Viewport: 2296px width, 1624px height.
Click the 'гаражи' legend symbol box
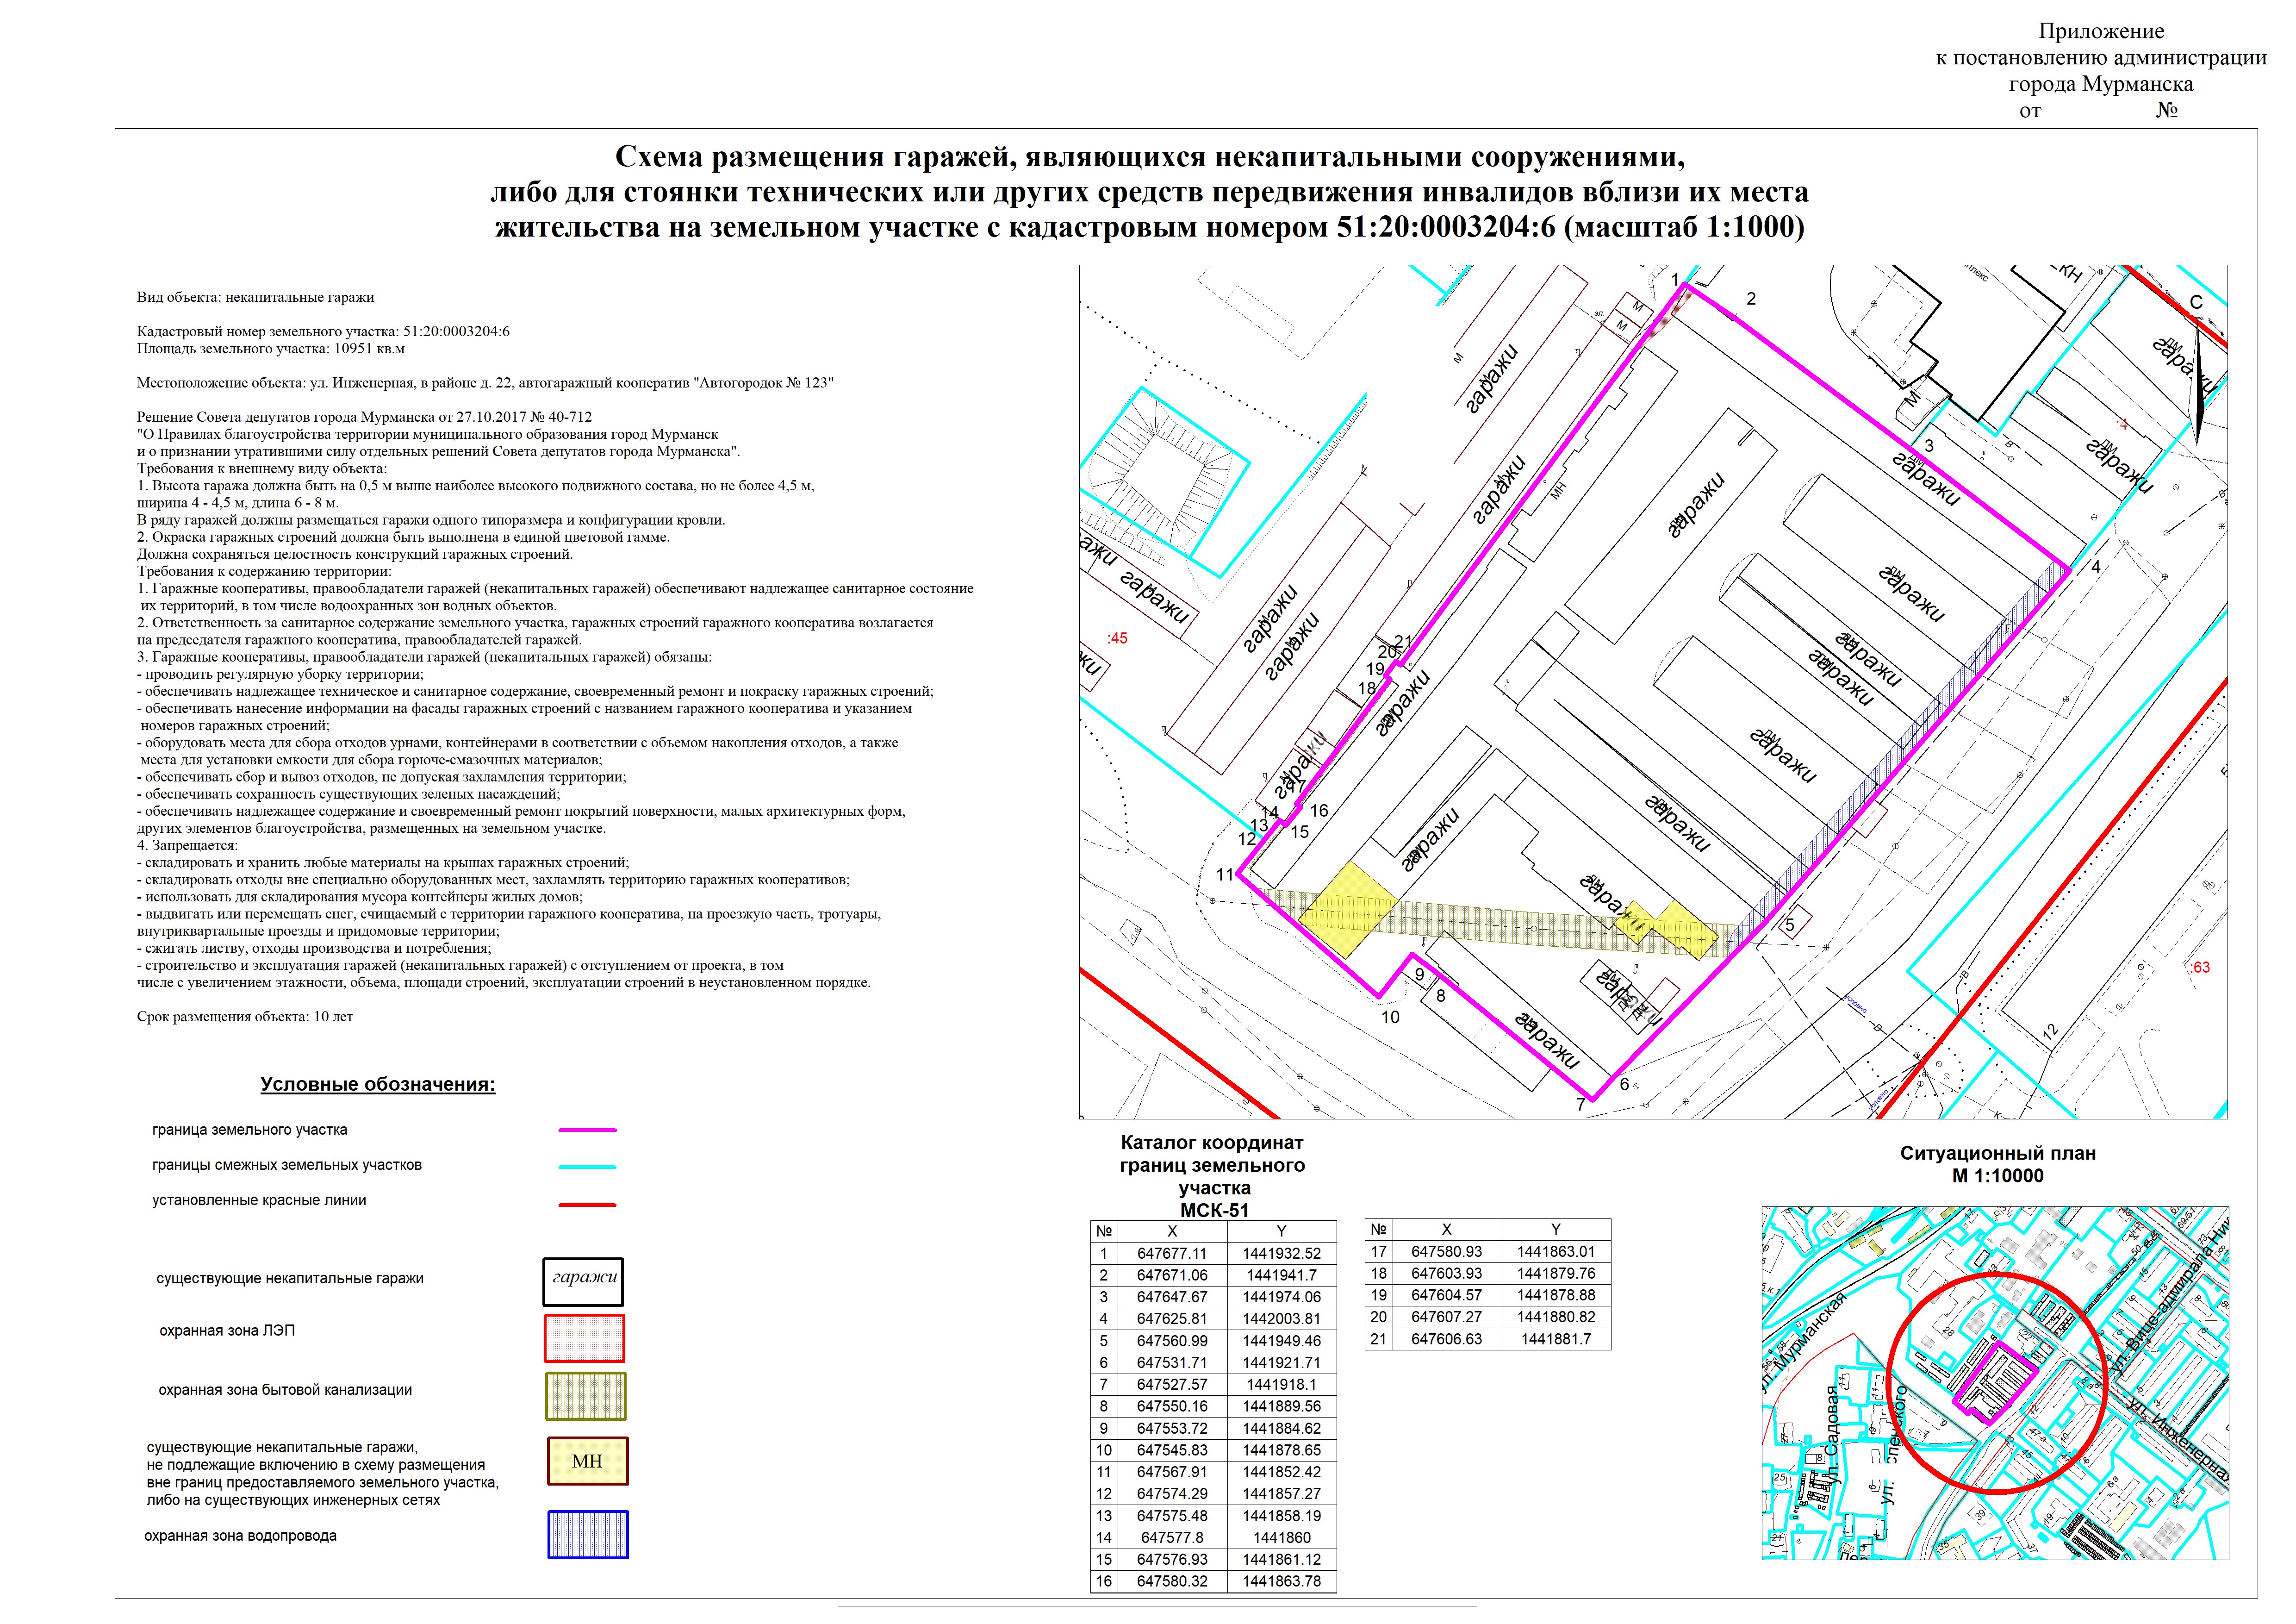click(583, 1281)
